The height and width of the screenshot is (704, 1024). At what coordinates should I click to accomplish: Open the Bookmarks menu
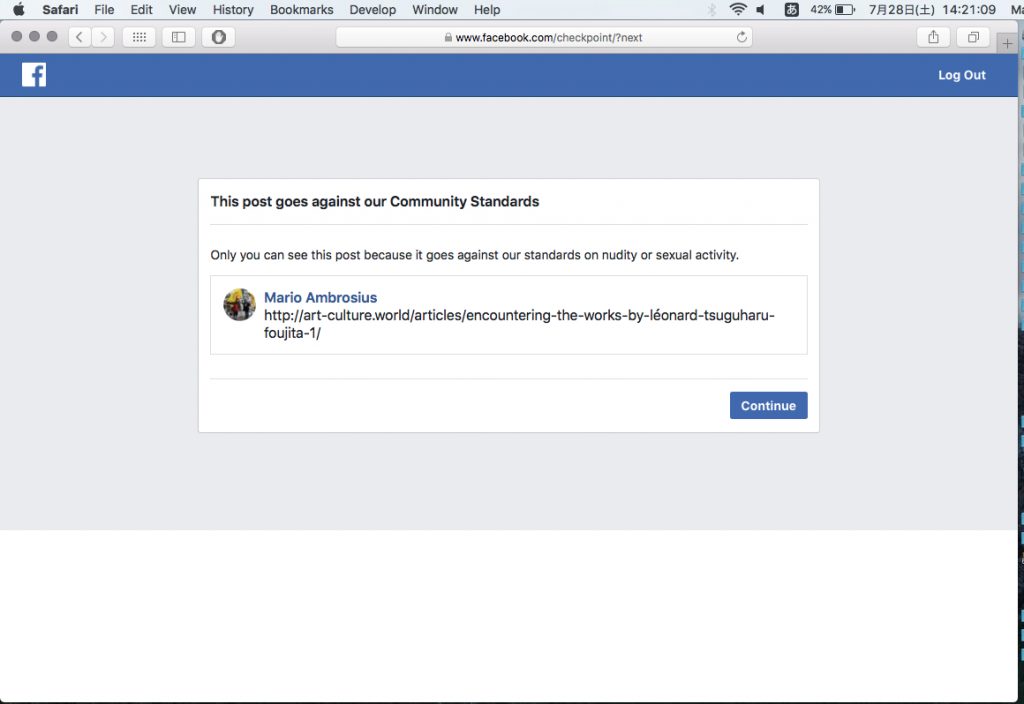(302, 9)
